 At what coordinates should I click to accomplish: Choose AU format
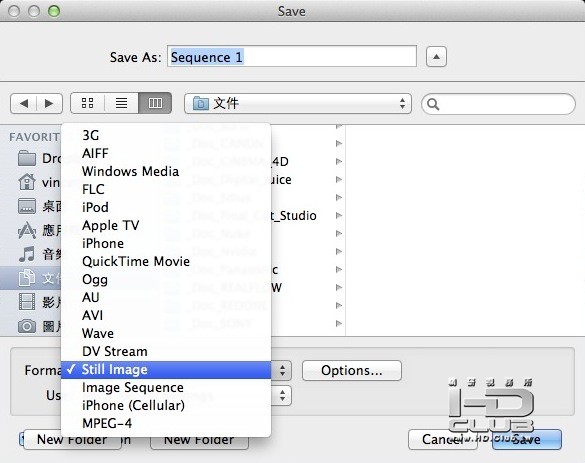click(166, 297)
